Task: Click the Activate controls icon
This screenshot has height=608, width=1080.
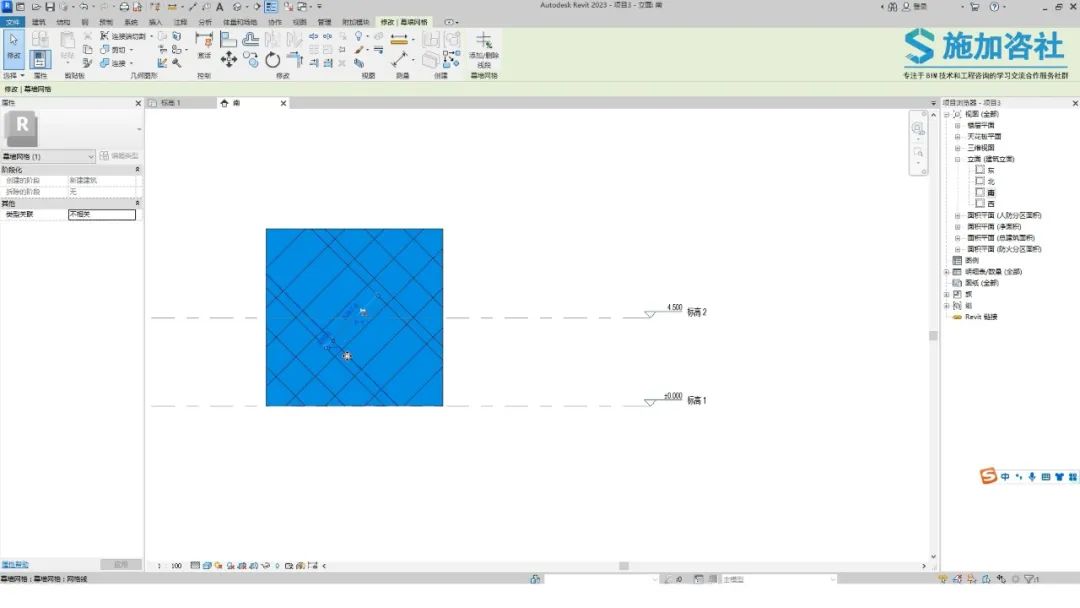Action: click(204, 42)
